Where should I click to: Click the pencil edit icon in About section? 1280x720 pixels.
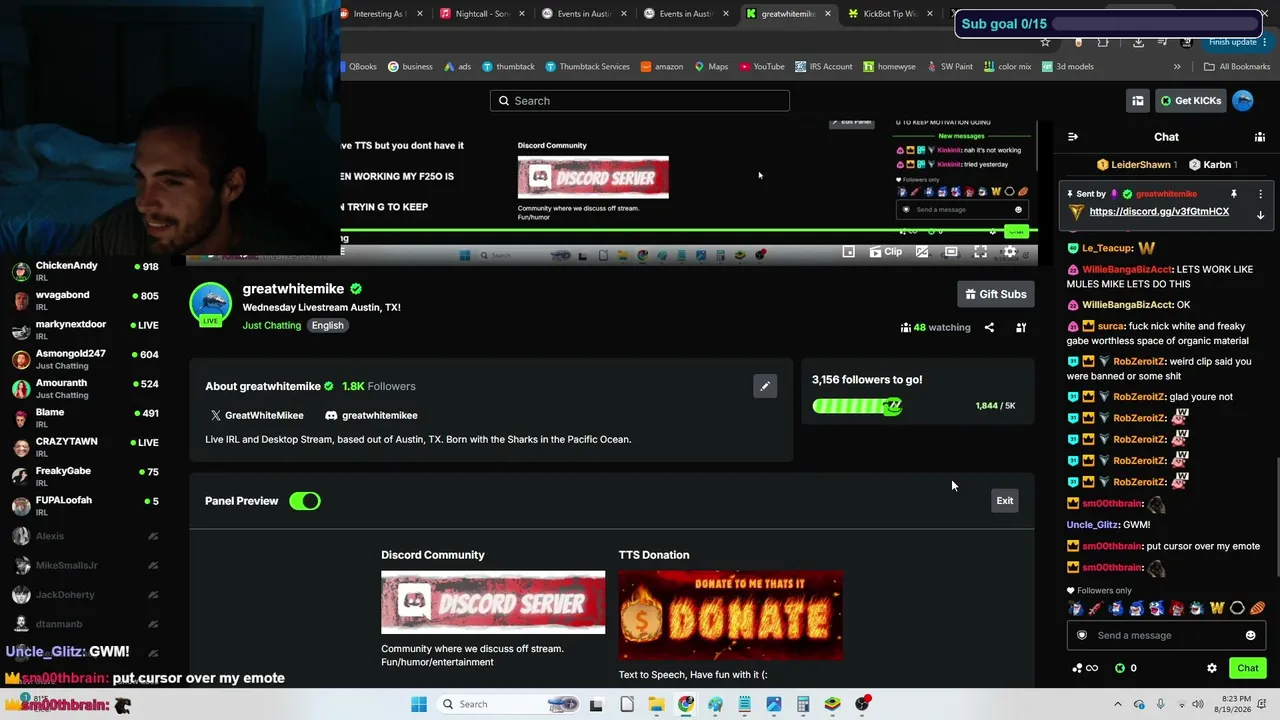pos(765,386)
